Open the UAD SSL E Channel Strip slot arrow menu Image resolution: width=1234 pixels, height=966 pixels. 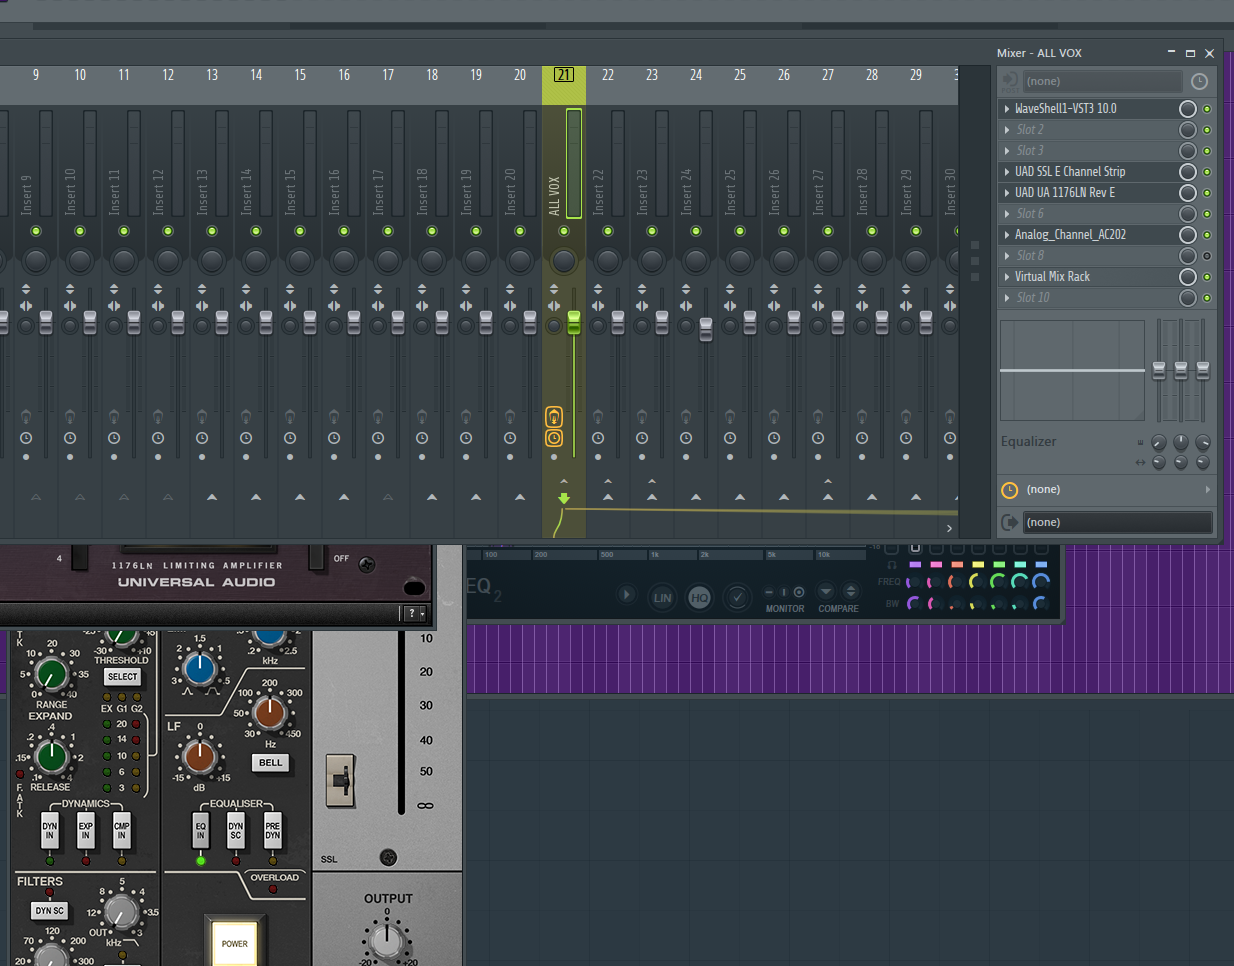pyautogui.click(x=1007, y=171)
